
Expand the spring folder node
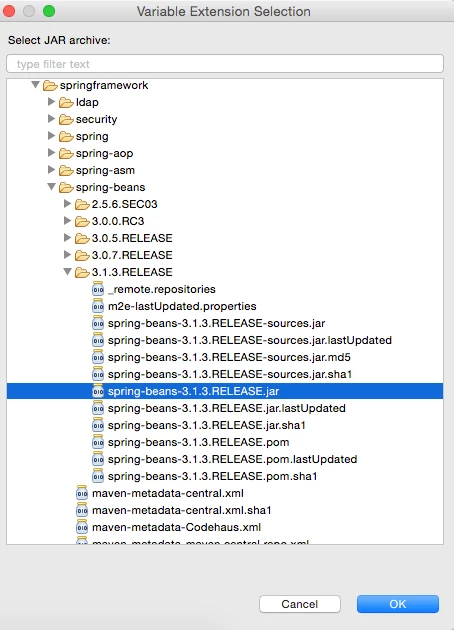51,136
